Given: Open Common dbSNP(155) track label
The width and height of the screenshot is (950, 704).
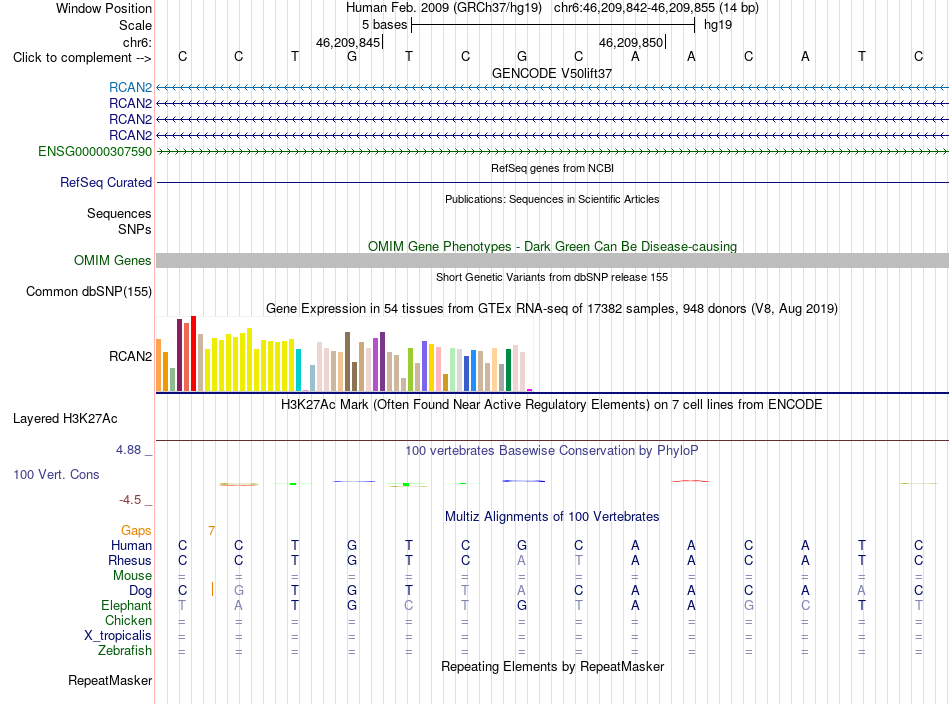Looking at the screenshot, I should 89,291.
